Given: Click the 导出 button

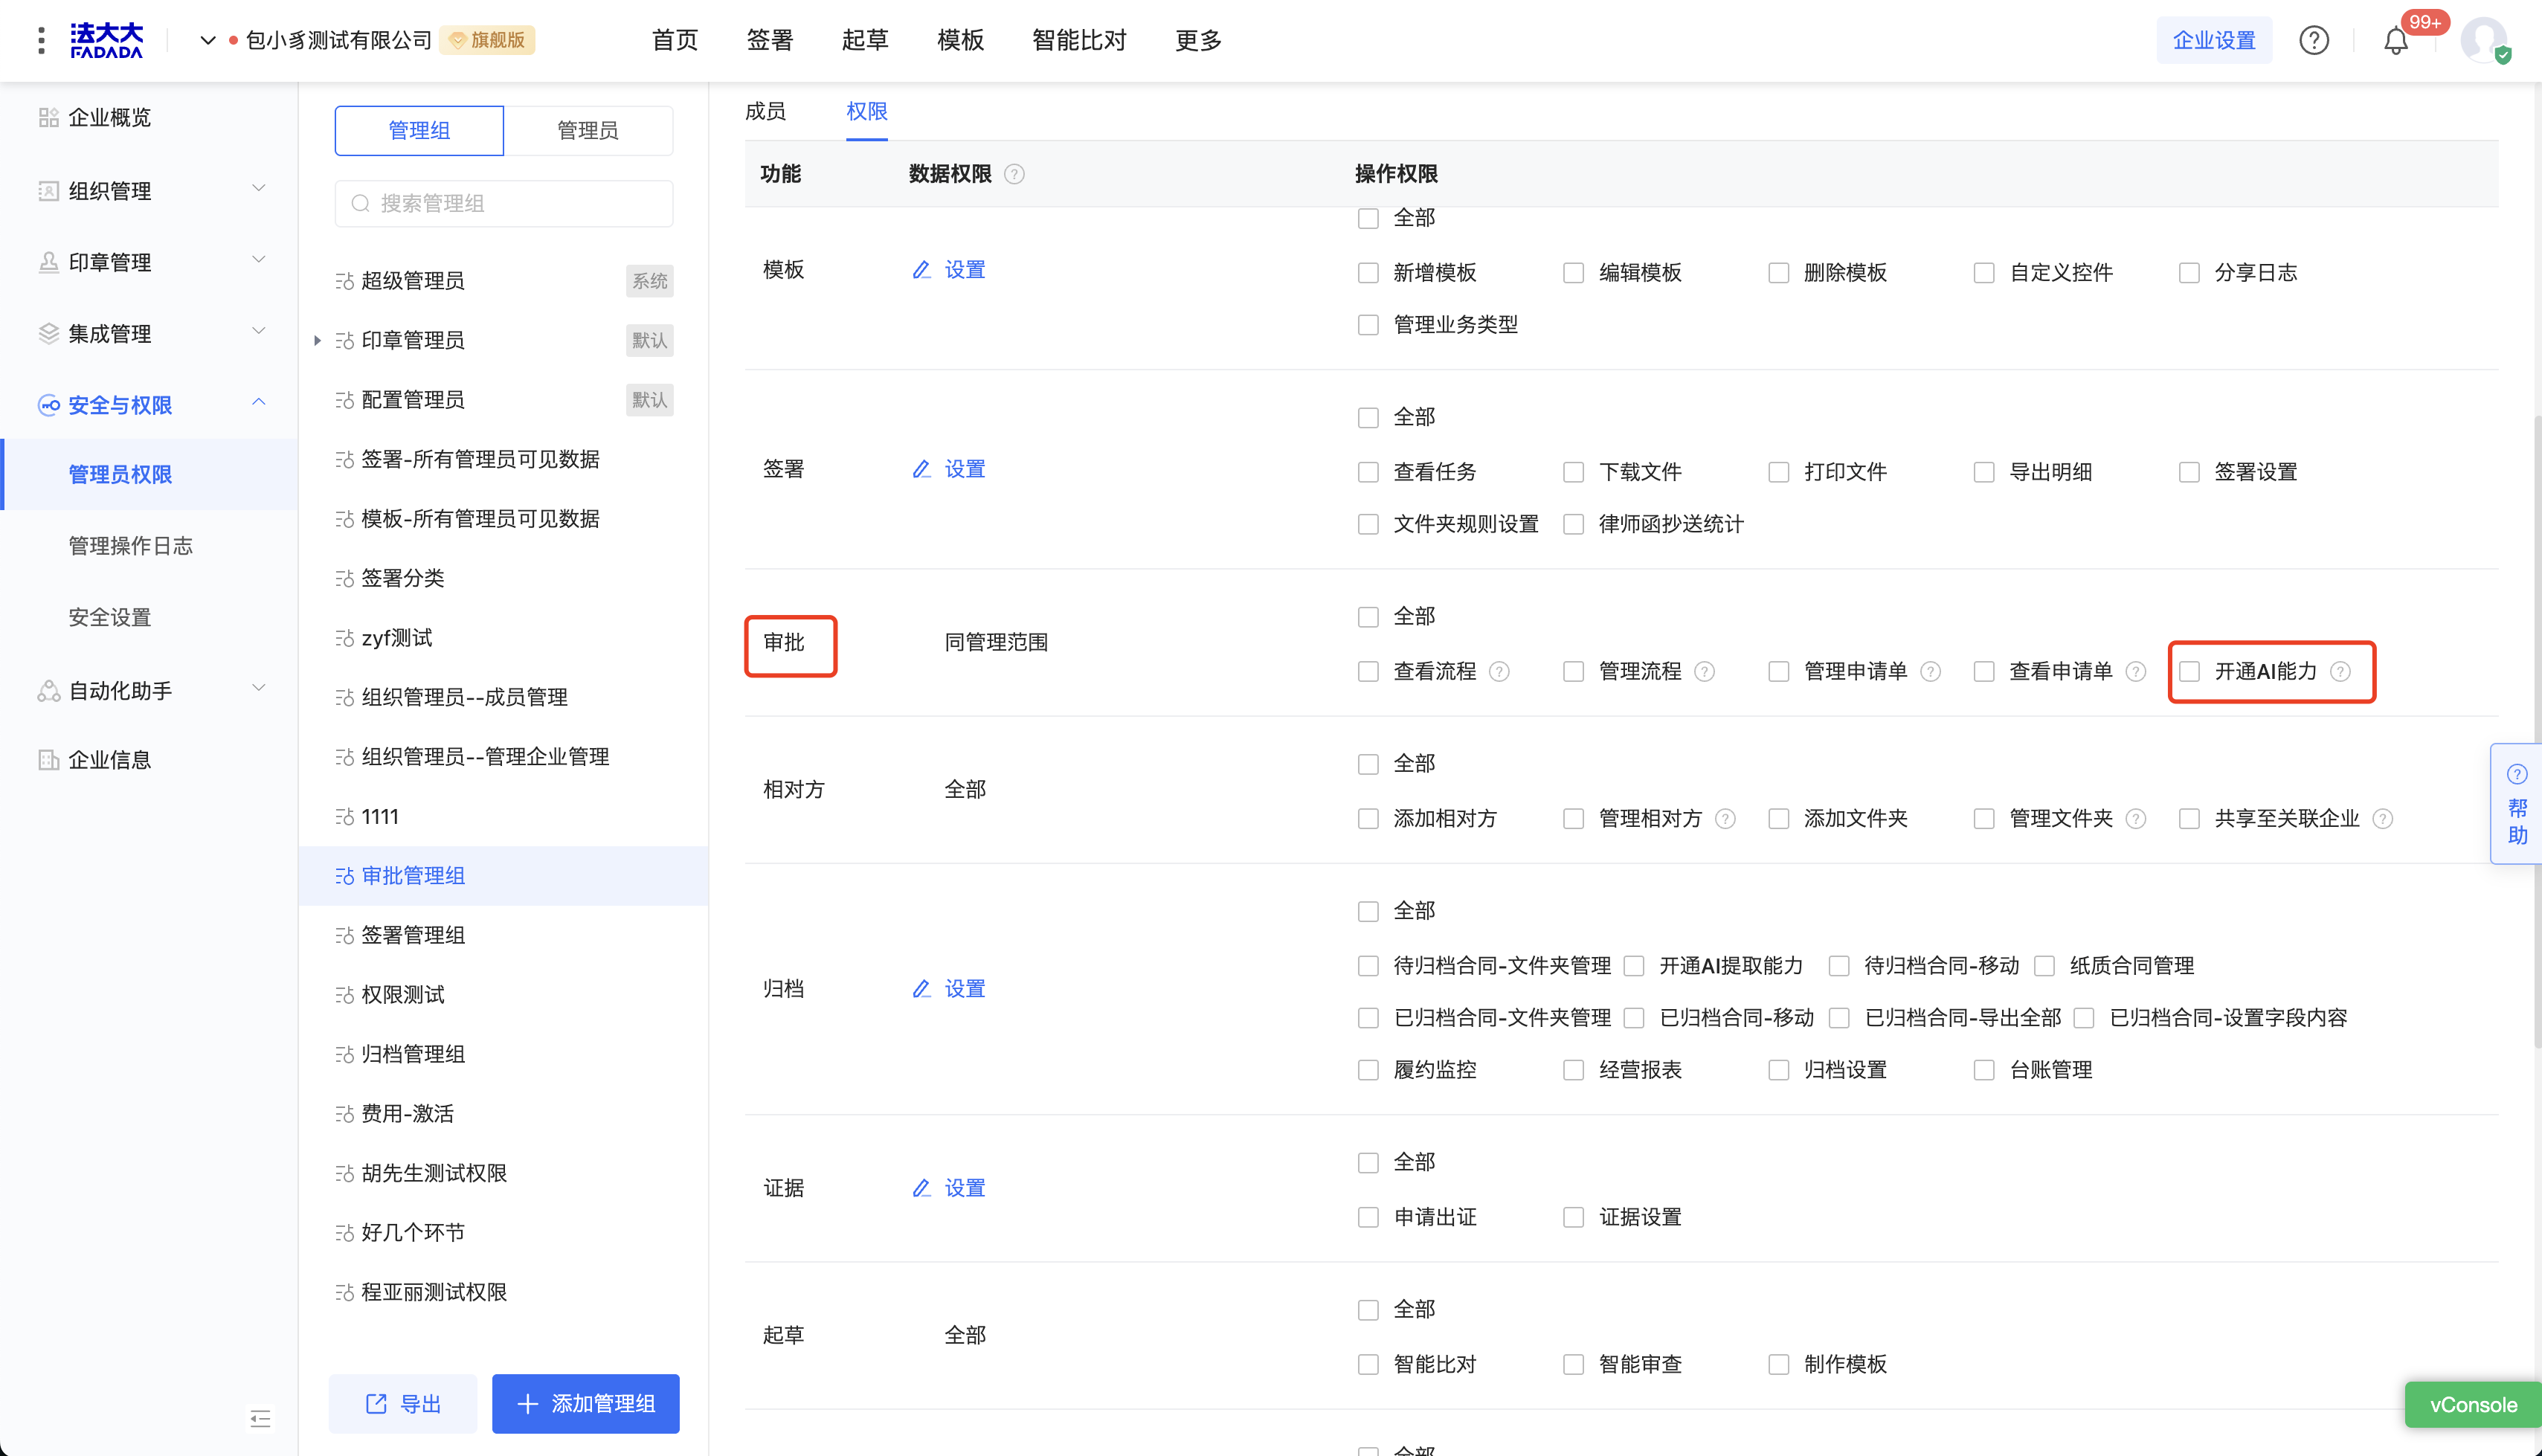Looking at the screenshot, I should point(402,1403).
